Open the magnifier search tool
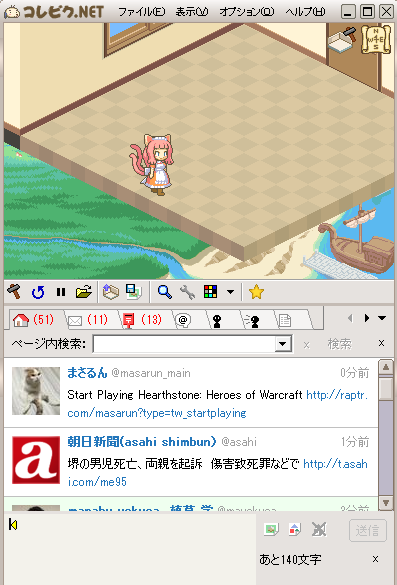The height and width of the screenshot is (585, 397). (165, 292)
